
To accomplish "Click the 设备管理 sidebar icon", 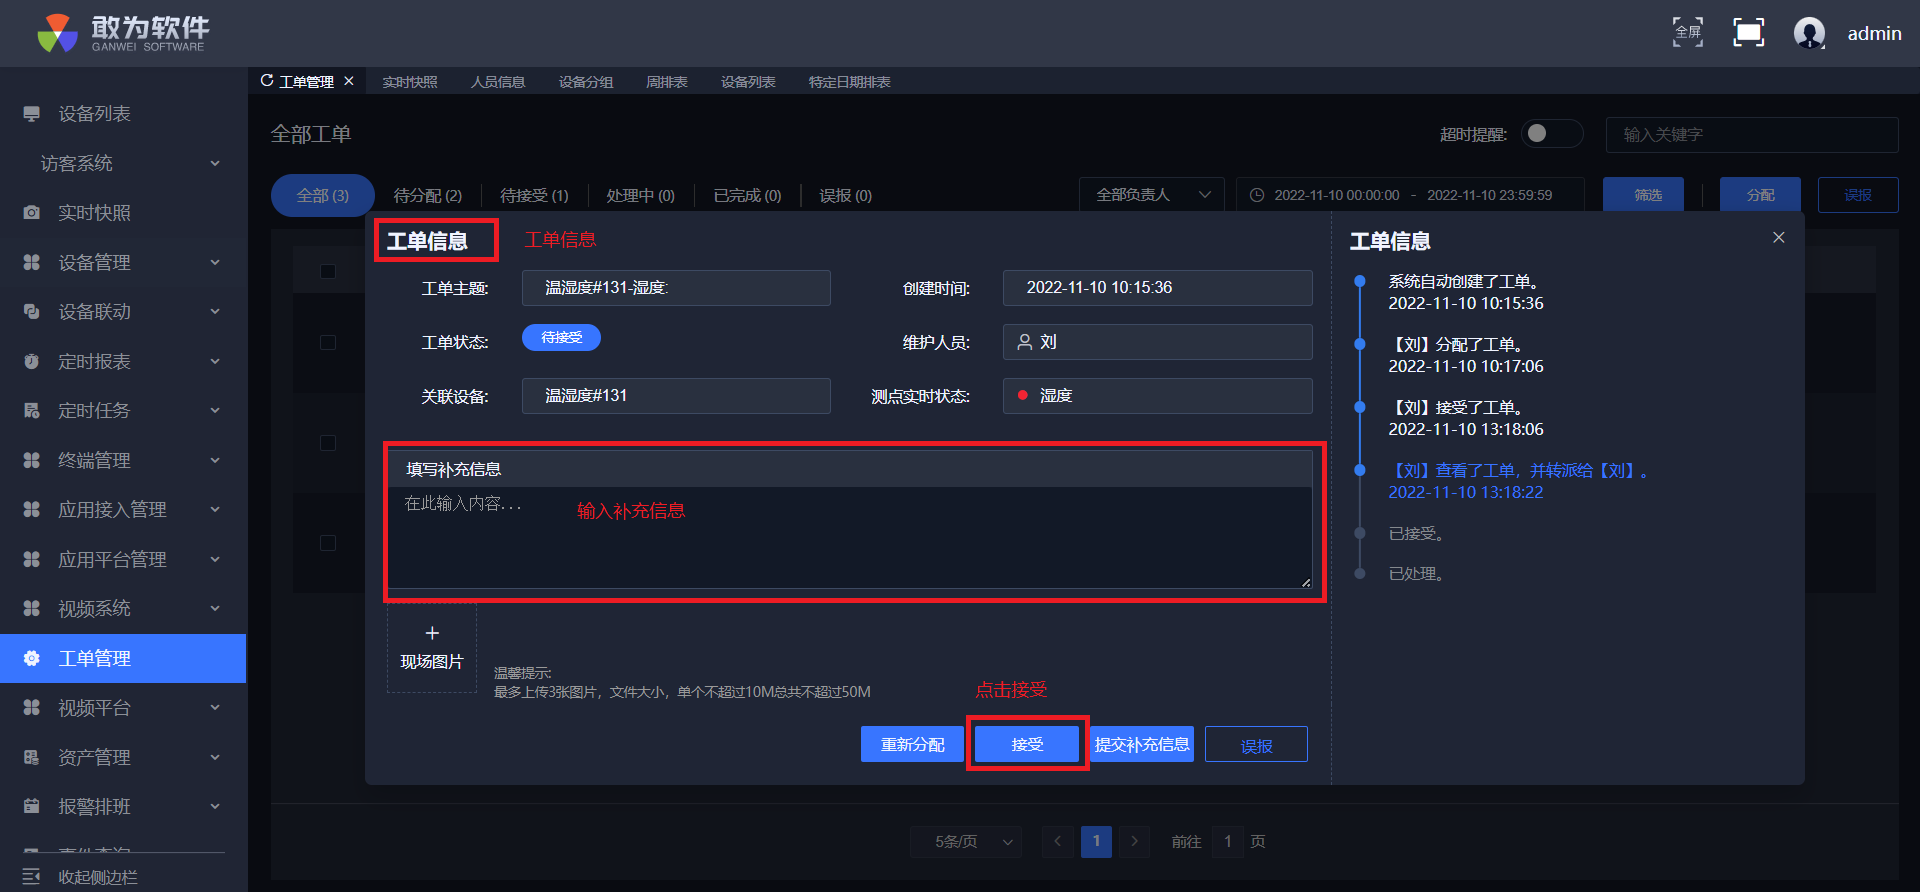I will [32, 262].
